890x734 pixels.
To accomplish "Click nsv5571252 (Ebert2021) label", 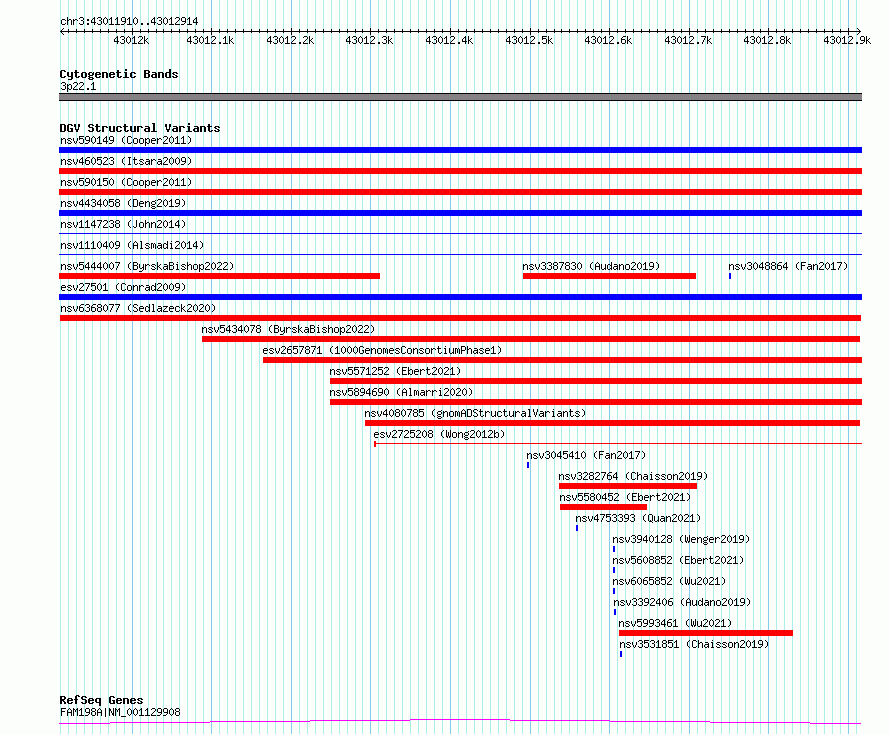I will [x=395, y=371].
